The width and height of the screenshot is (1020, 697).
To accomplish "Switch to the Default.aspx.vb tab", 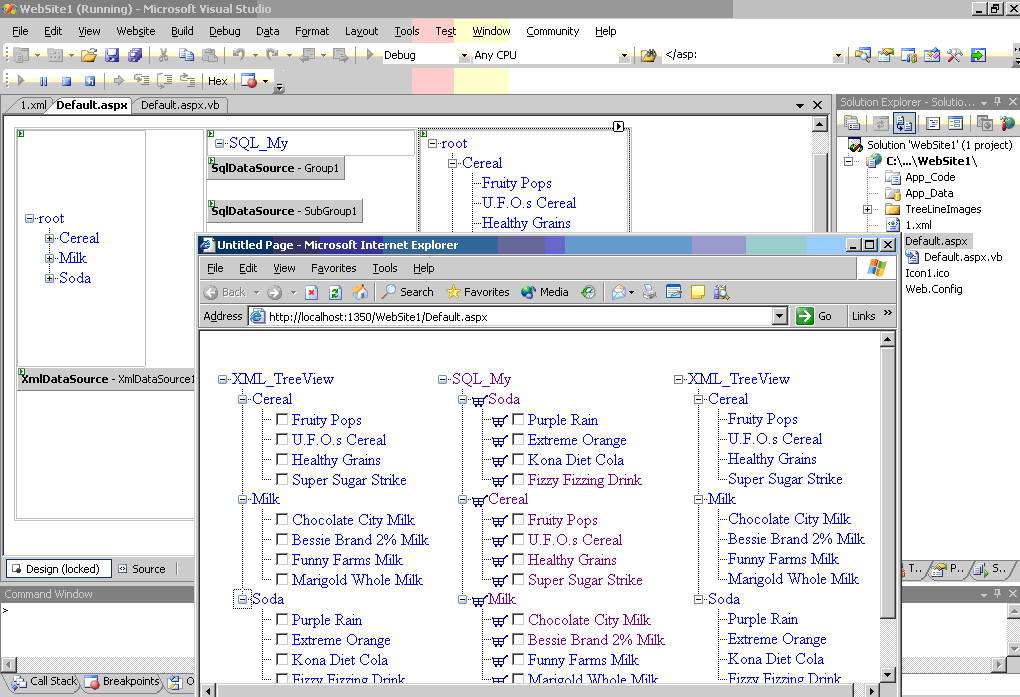I will pyautogui.click(x=179, y=104).
